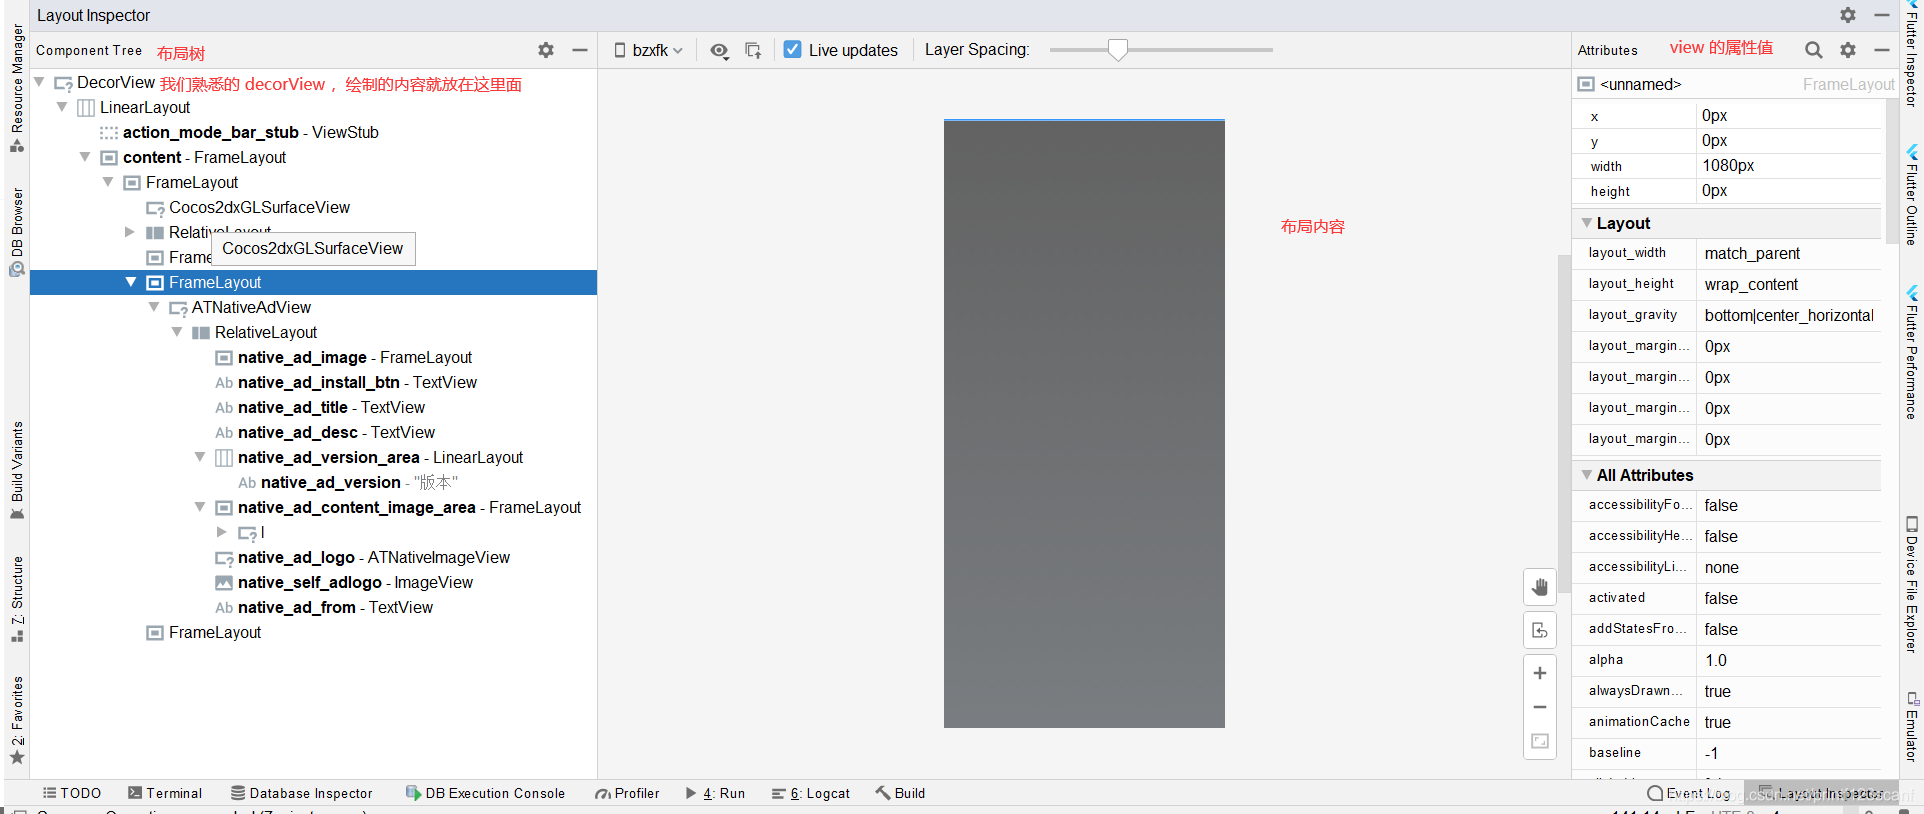Collapse the LinearLayout node
Screen dimensions: 1924x814
(62, 107)
